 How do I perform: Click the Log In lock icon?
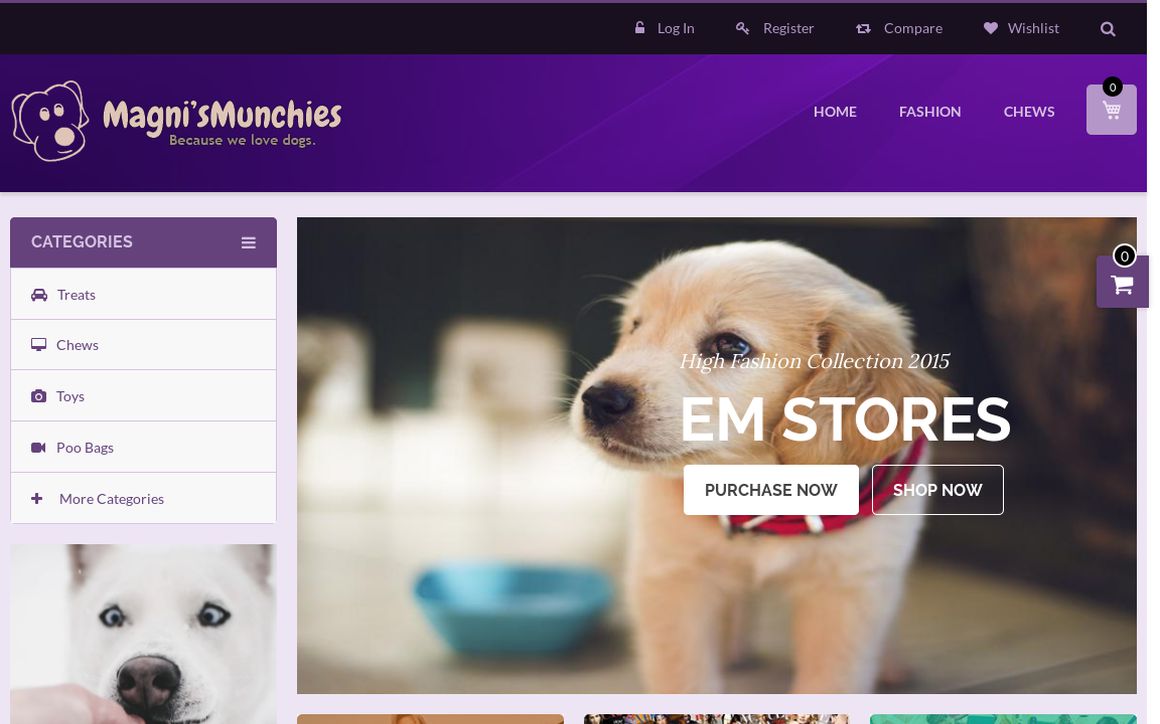coord(640,27)
